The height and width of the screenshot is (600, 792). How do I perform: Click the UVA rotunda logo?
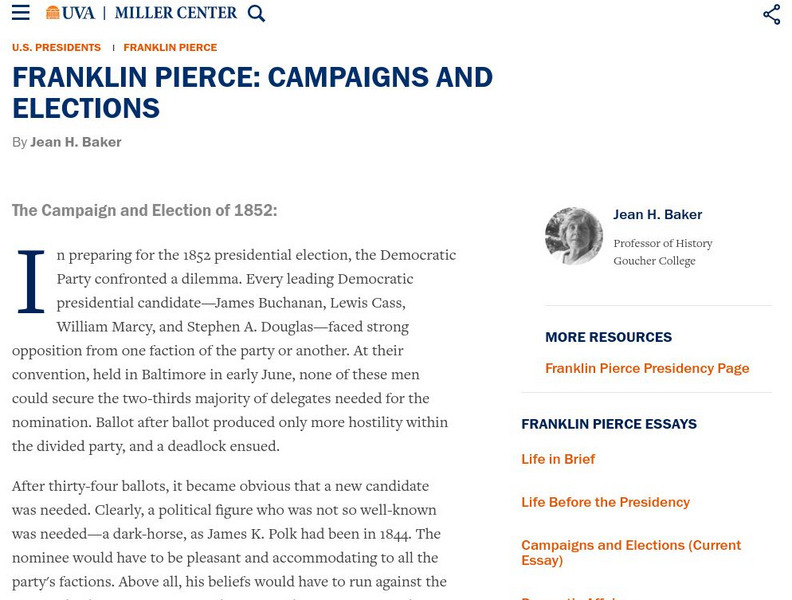tap(53, 13)
